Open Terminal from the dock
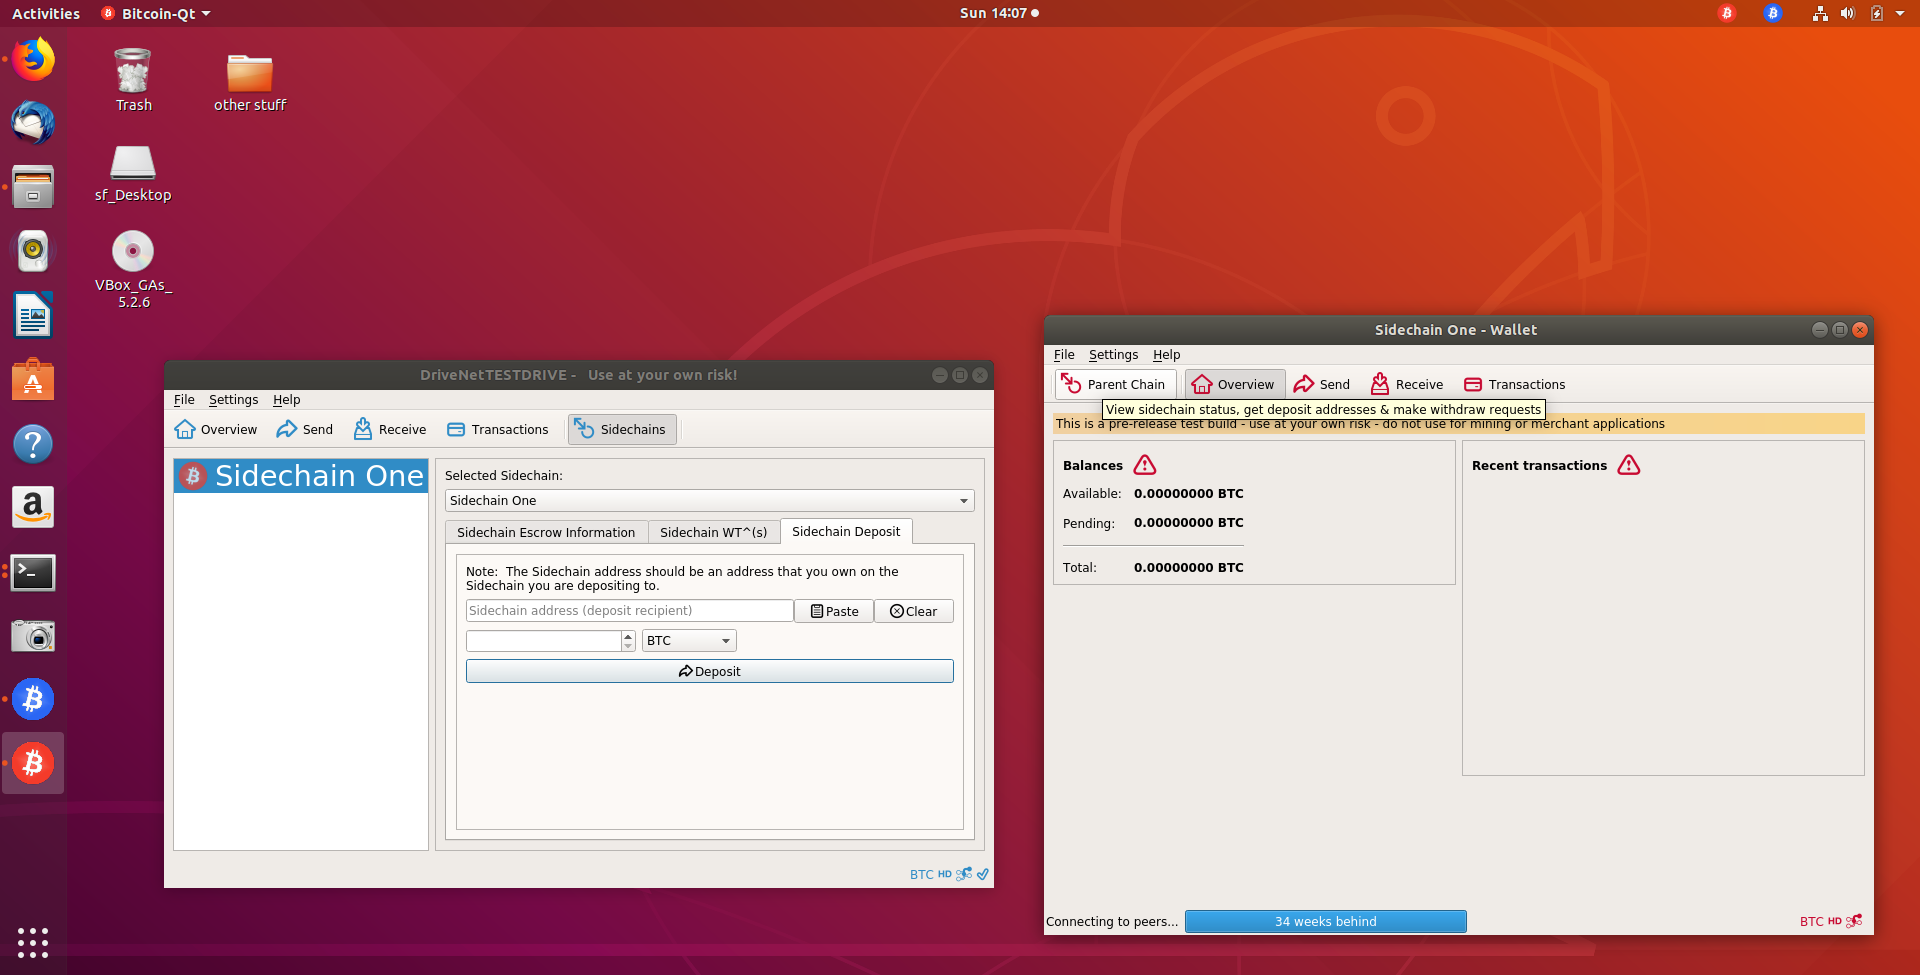This screenshot has width=1920, height=975. (x=33, y=572)
